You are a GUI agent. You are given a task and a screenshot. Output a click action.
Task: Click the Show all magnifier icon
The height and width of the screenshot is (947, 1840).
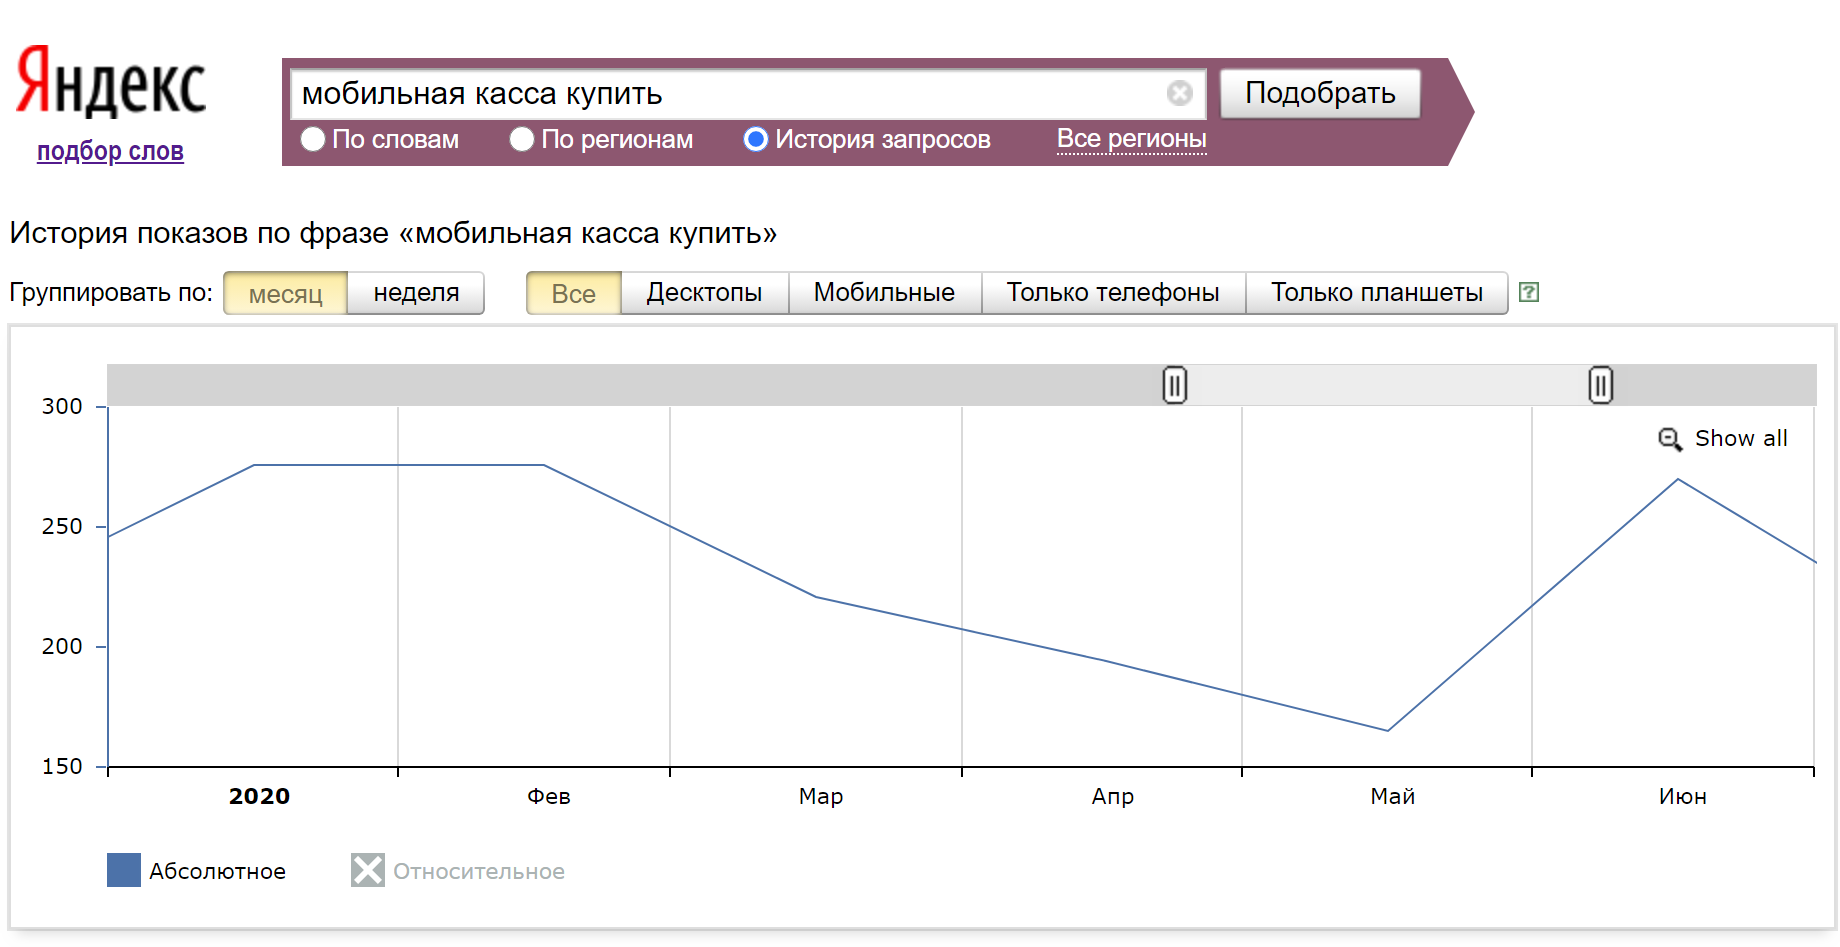[x=1669, y=439]
